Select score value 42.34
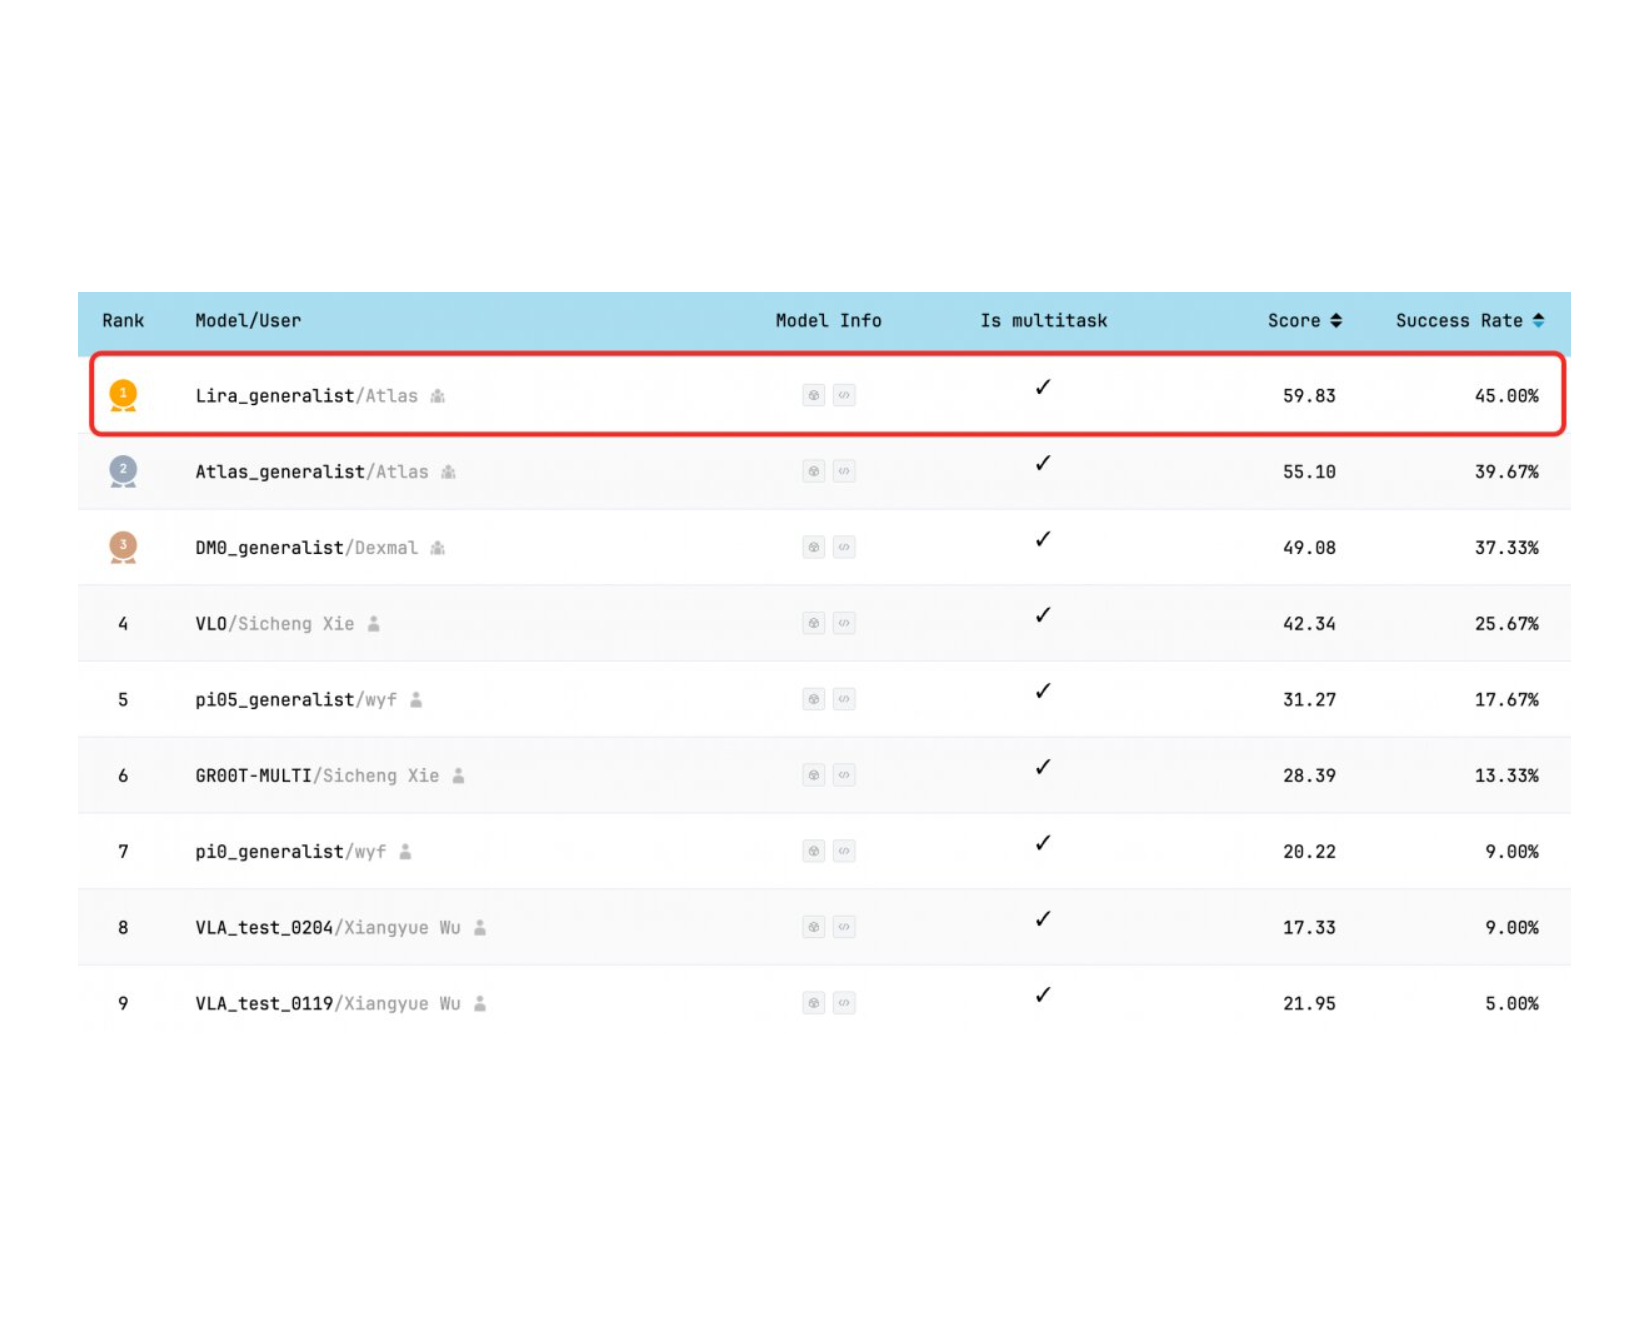1649x1326 pixels. [1309, 624]
